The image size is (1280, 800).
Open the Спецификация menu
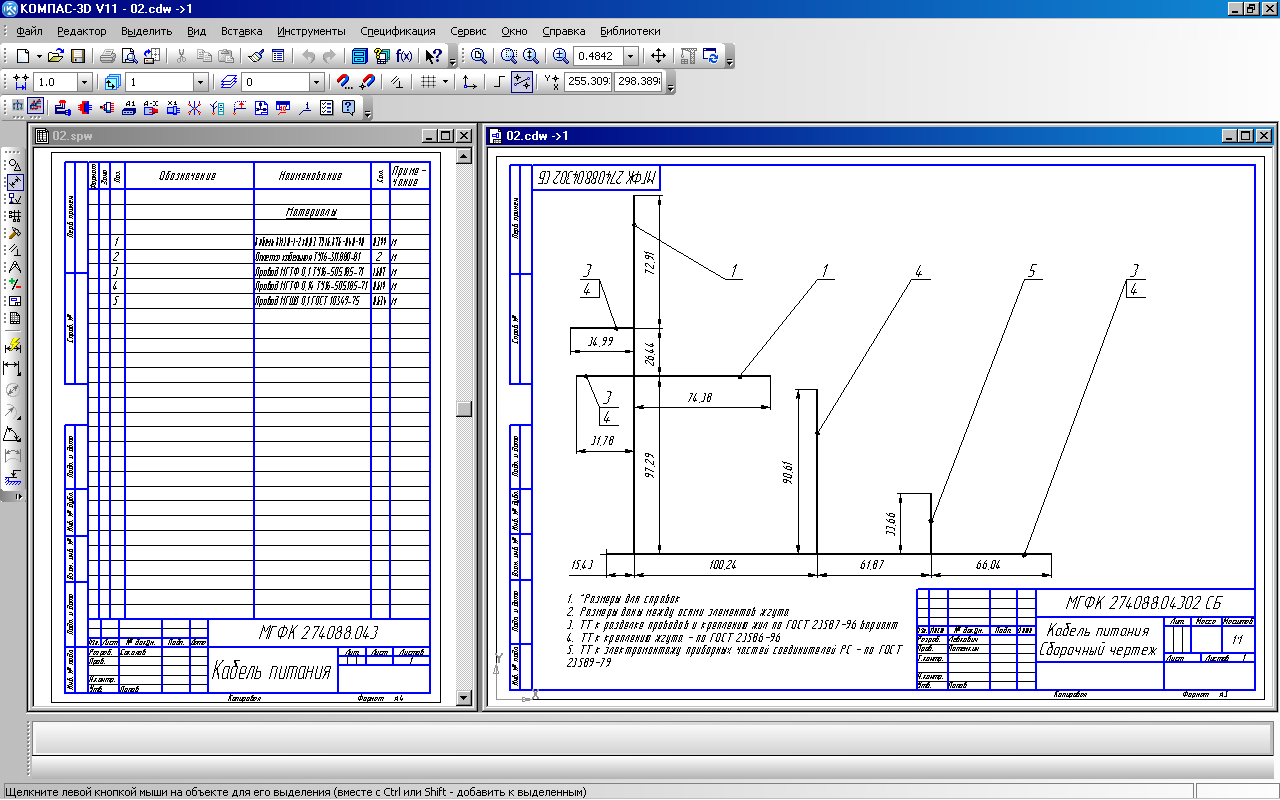397,31
